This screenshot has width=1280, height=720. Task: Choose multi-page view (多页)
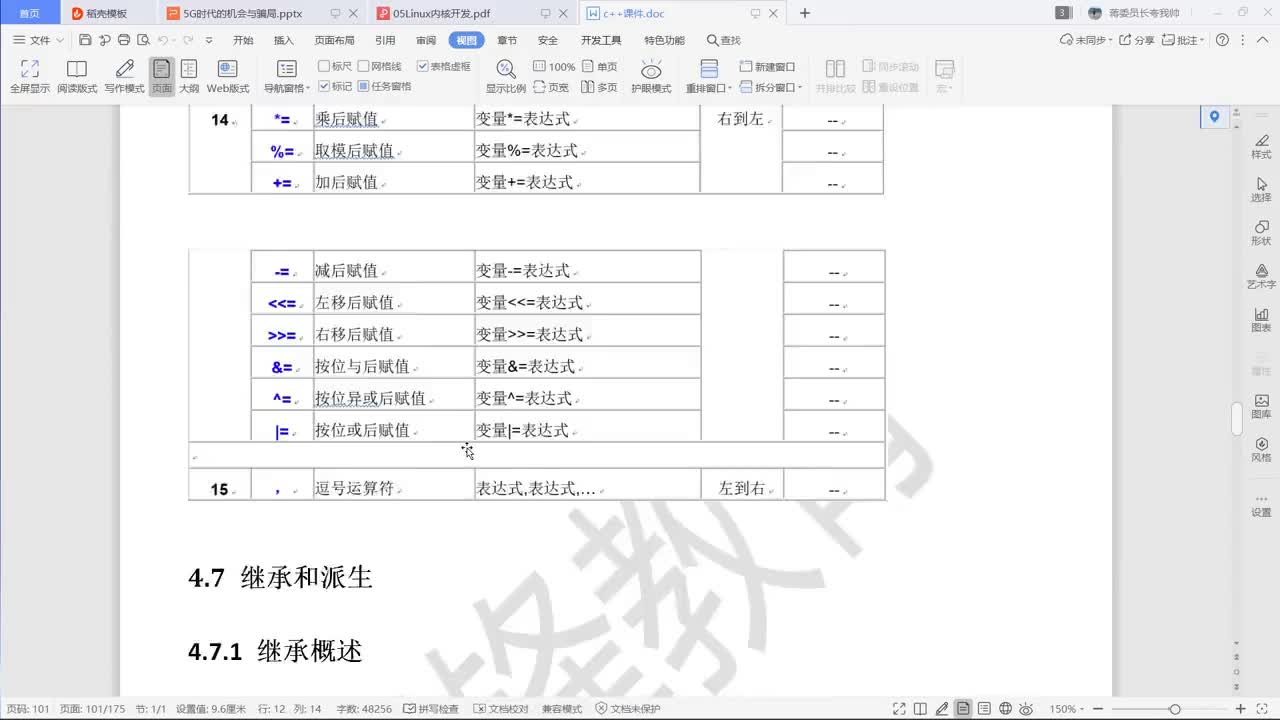(600, 87)
